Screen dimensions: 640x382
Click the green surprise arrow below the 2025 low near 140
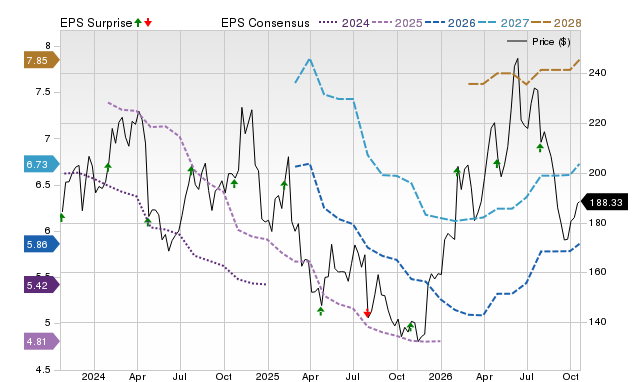pyautogui.click(x=321, y=311)
